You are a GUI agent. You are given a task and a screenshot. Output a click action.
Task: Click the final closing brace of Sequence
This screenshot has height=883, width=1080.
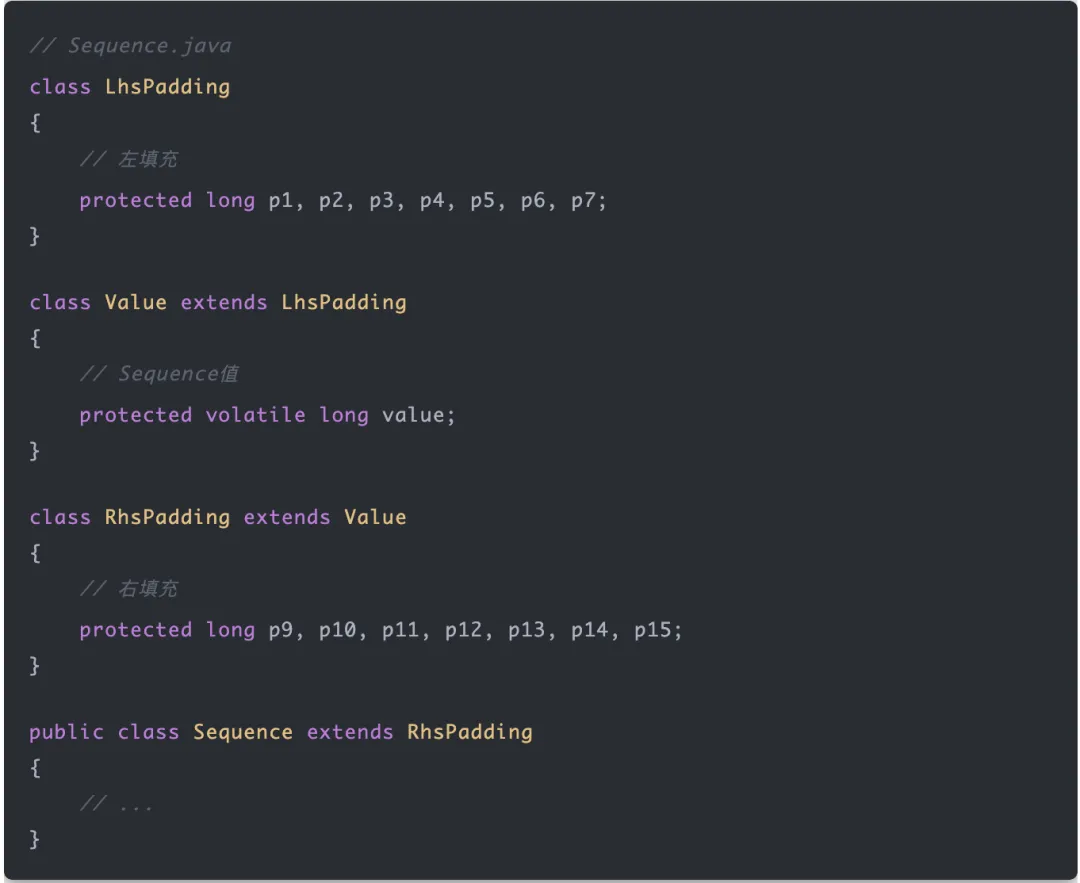(34, 839)
